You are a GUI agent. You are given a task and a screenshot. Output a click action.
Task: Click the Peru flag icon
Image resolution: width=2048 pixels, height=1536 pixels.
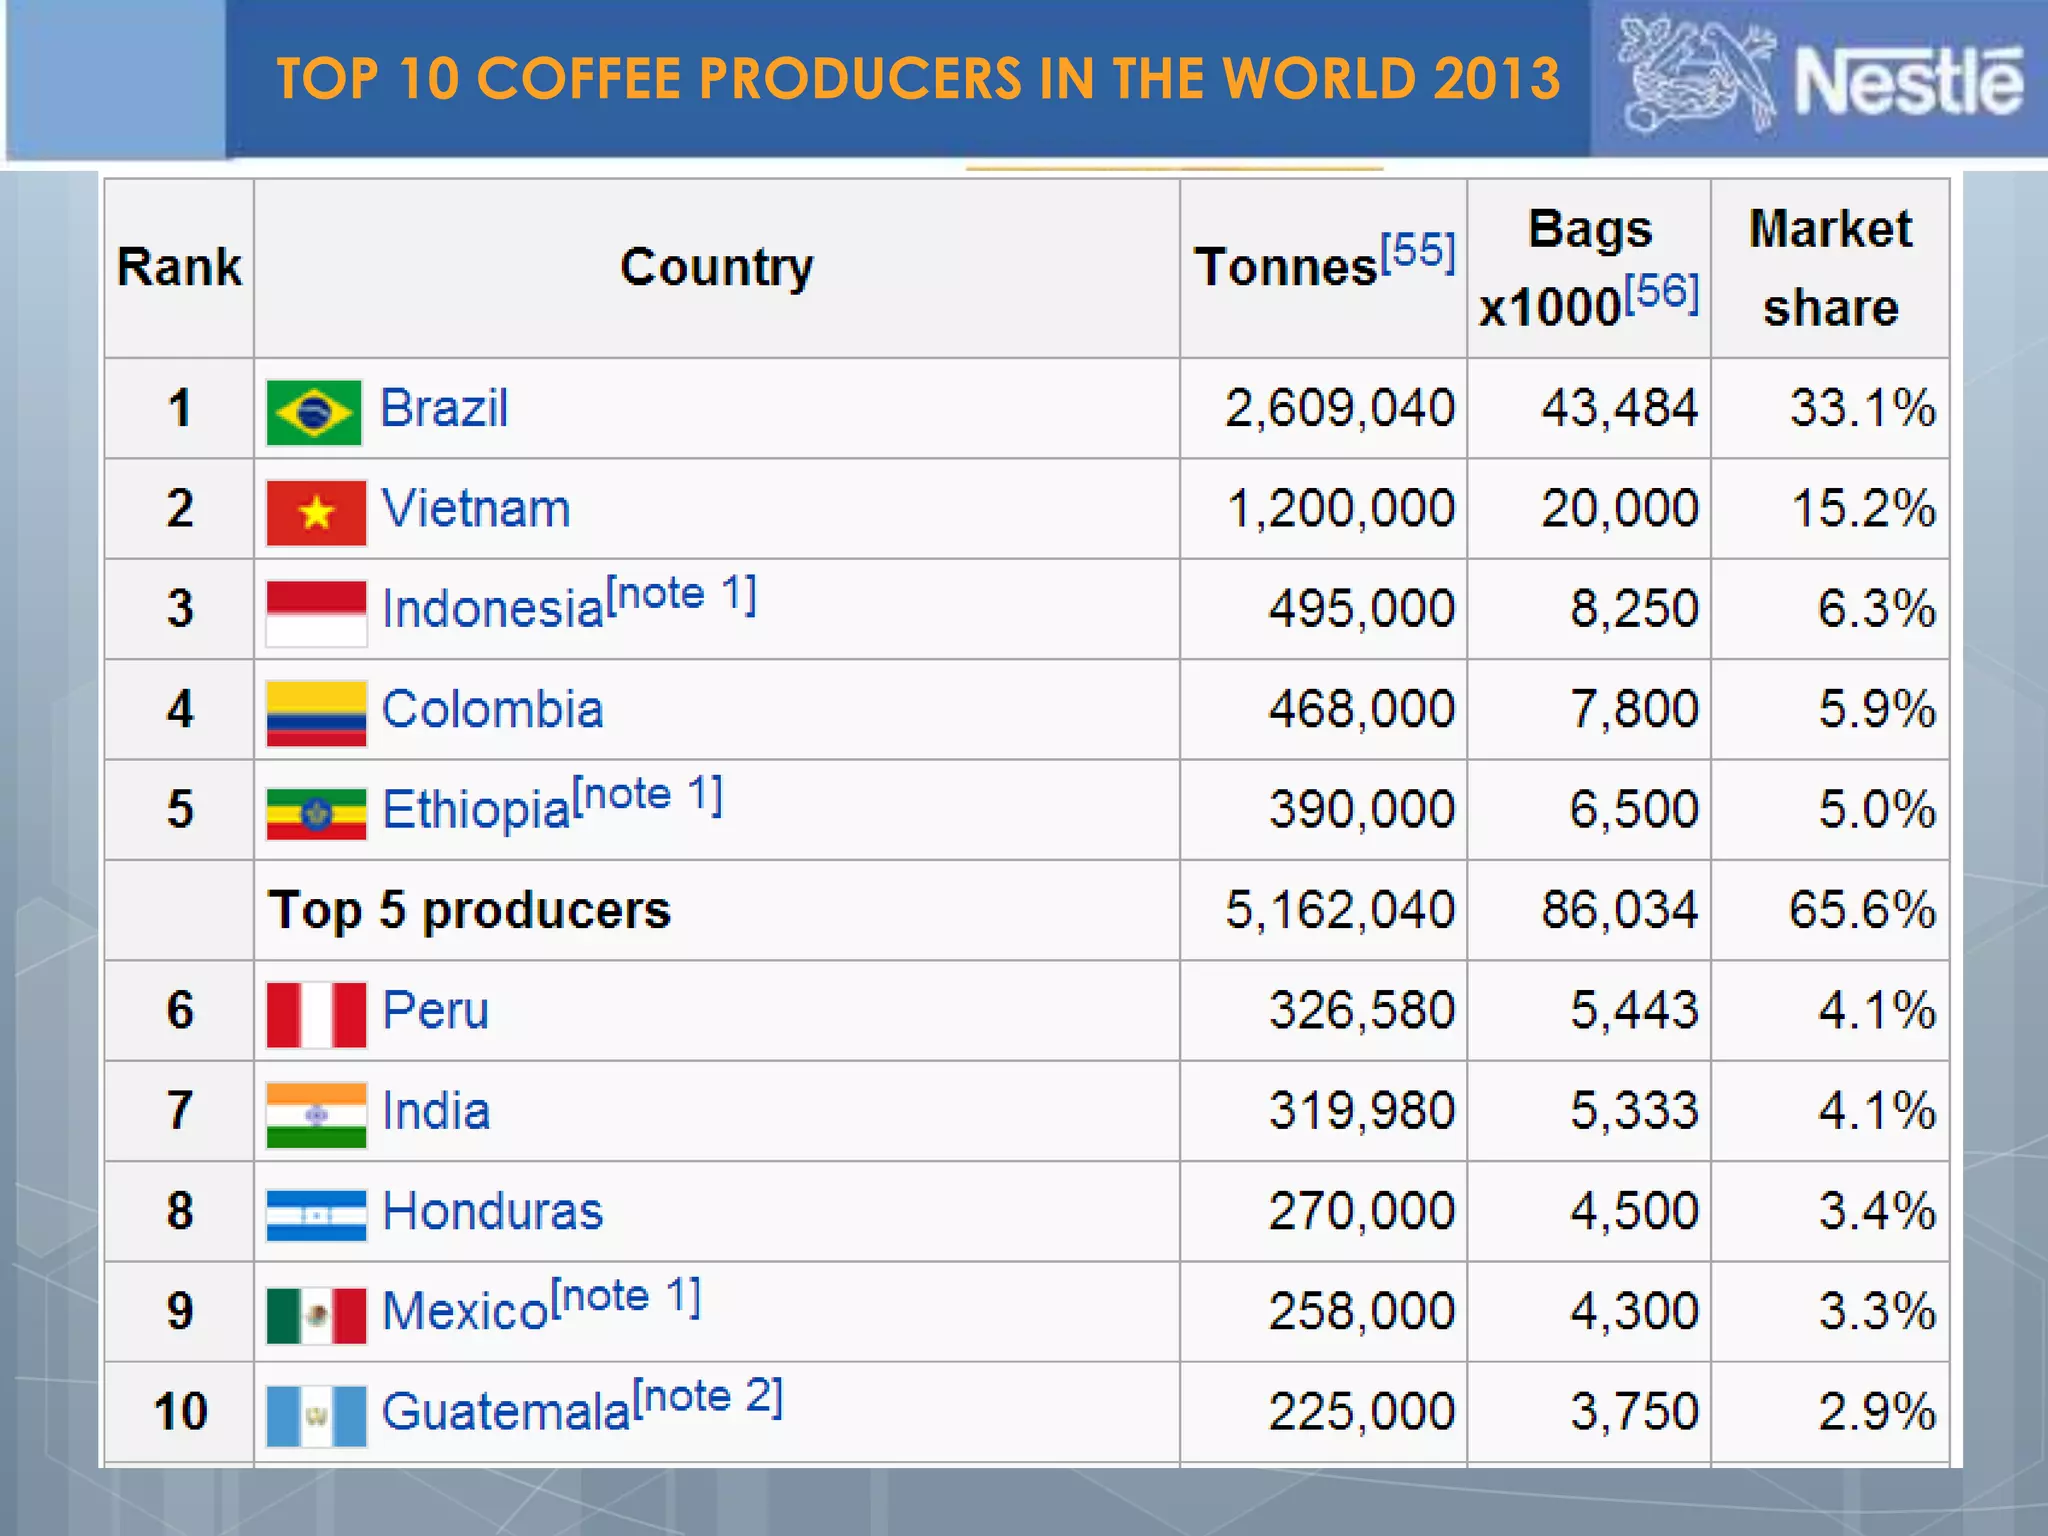click(x=316, y=1015)
